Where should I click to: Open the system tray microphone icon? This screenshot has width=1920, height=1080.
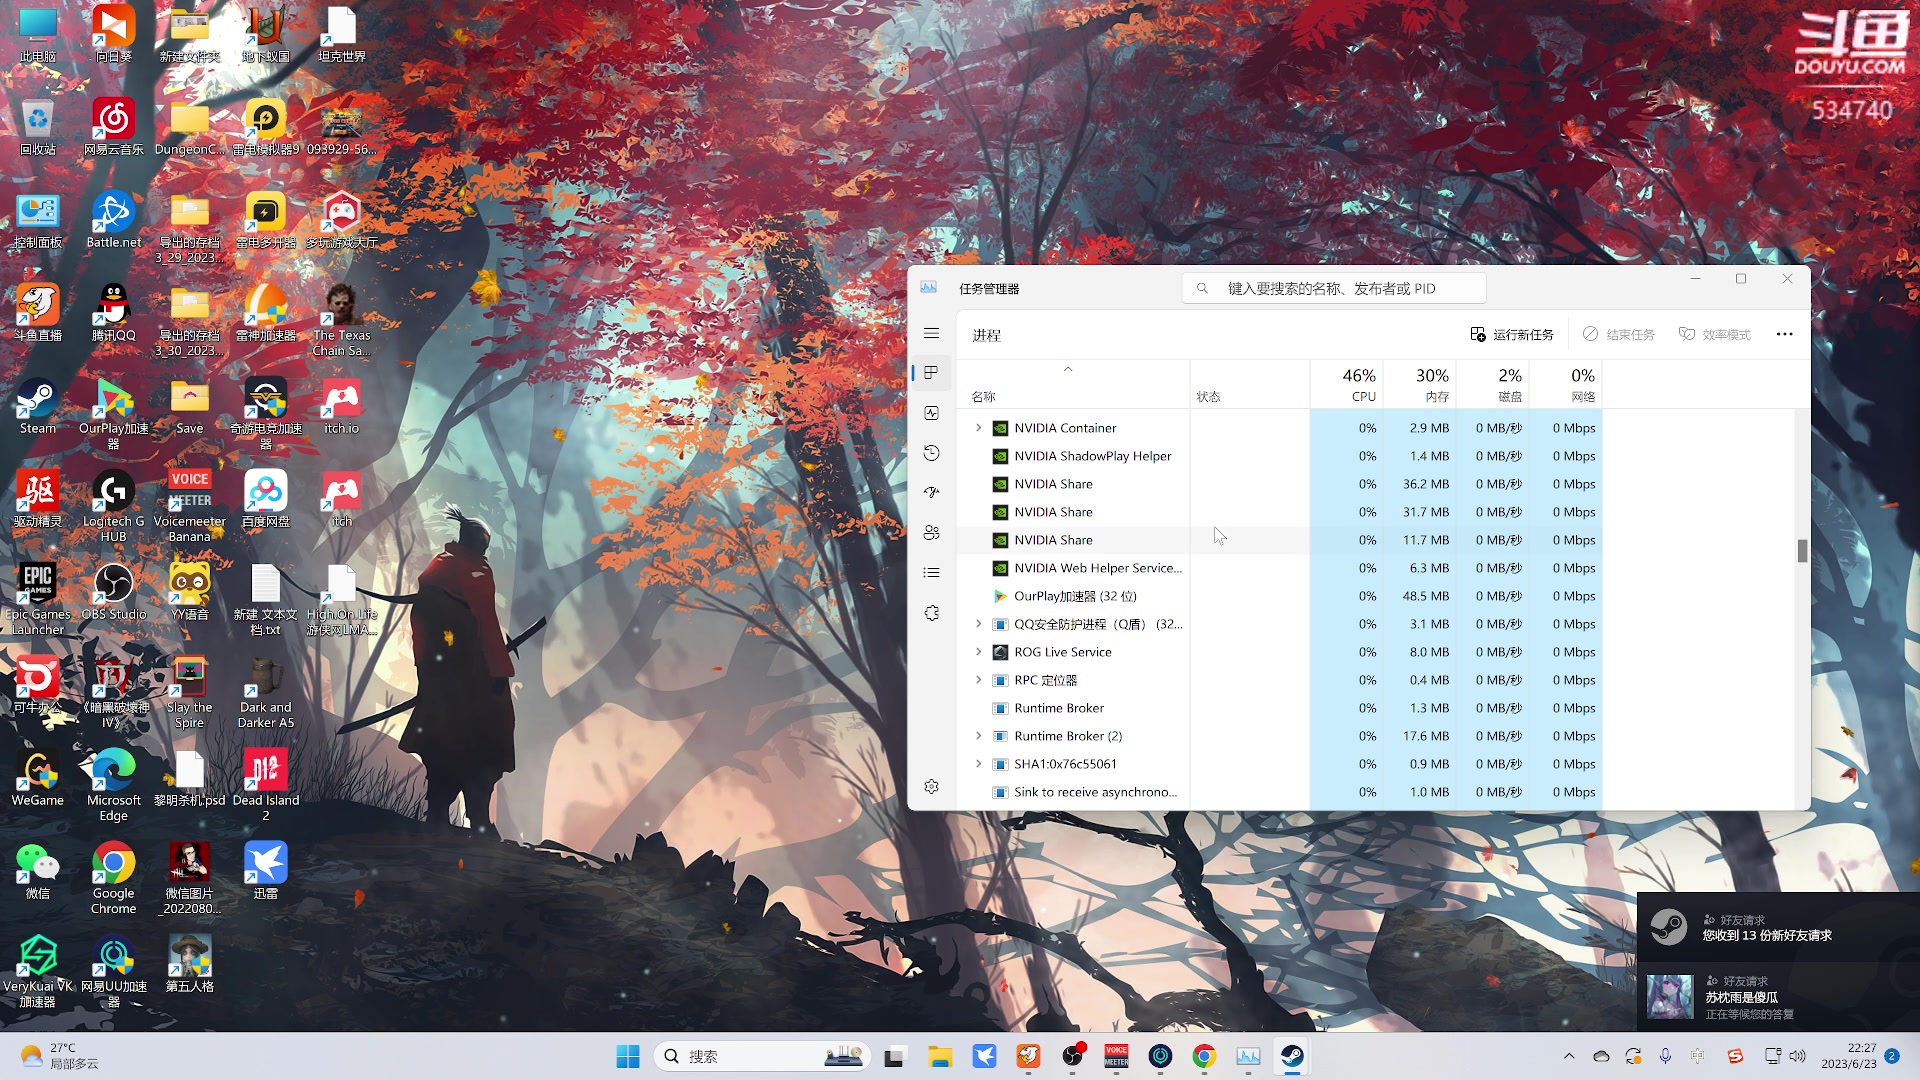pyautogui.click(x=1665, y=1056)
